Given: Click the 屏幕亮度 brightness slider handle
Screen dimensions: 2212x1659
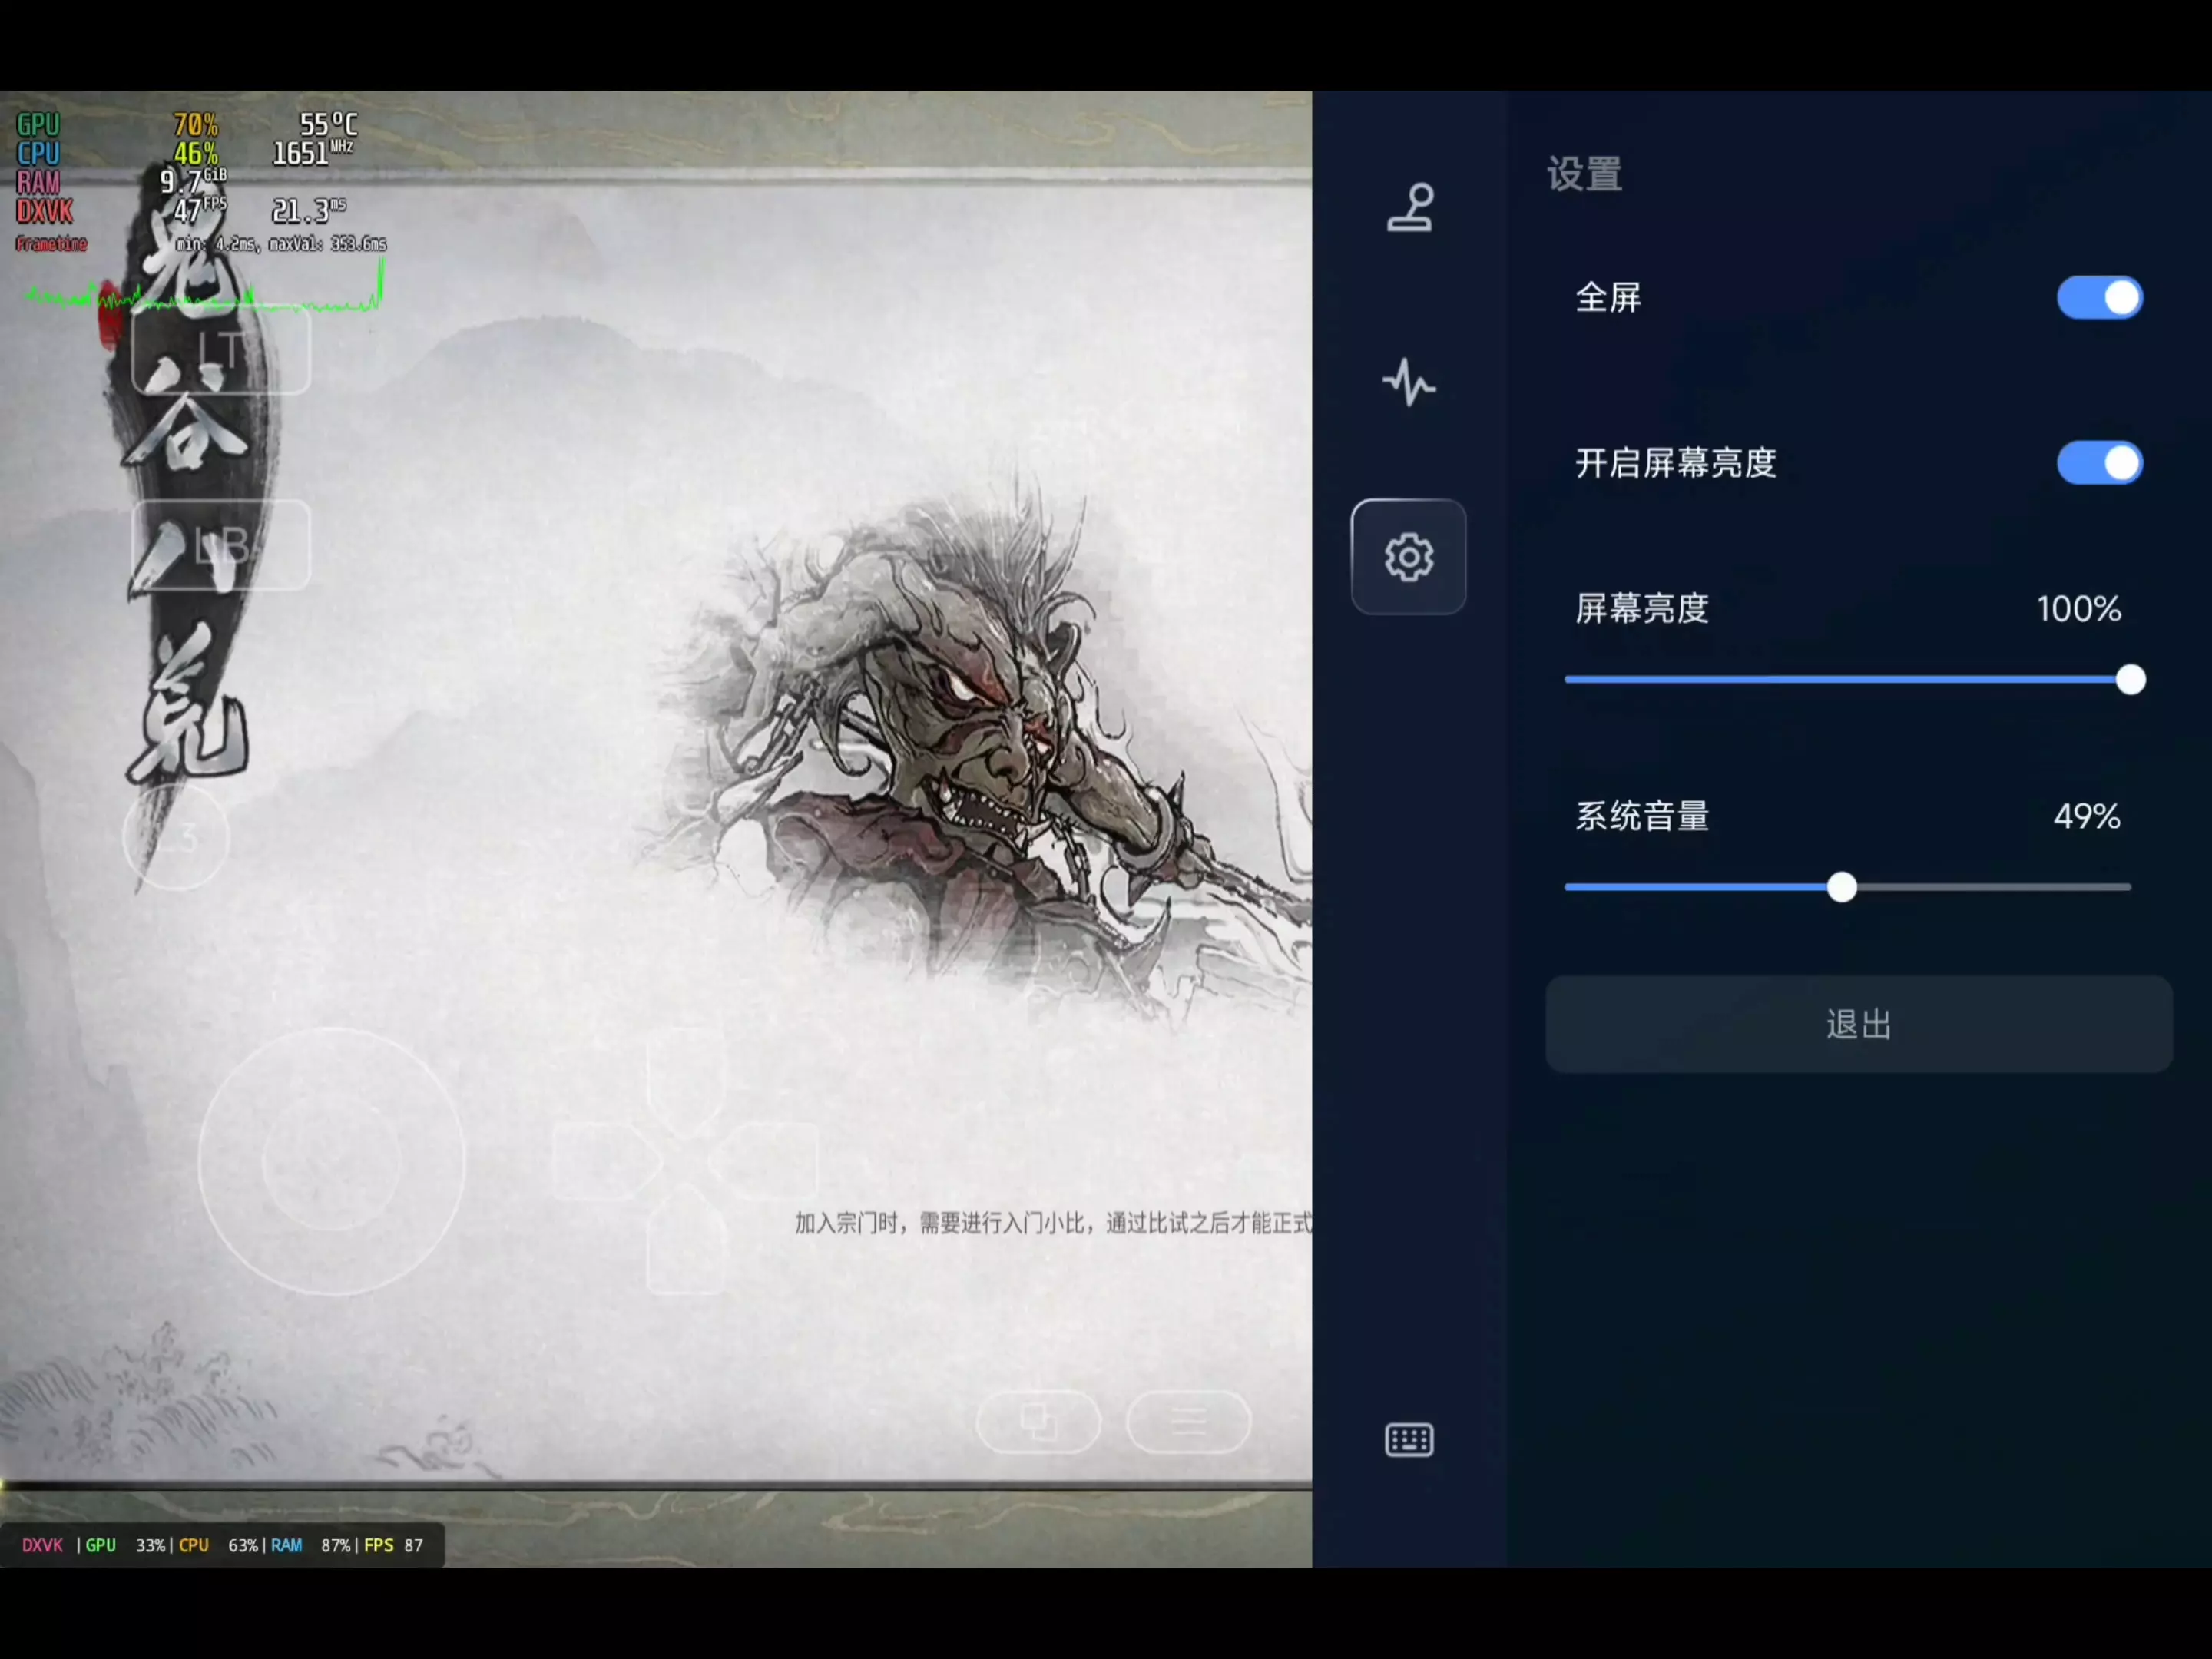Looking at the screenshot, I should 2130,680.
